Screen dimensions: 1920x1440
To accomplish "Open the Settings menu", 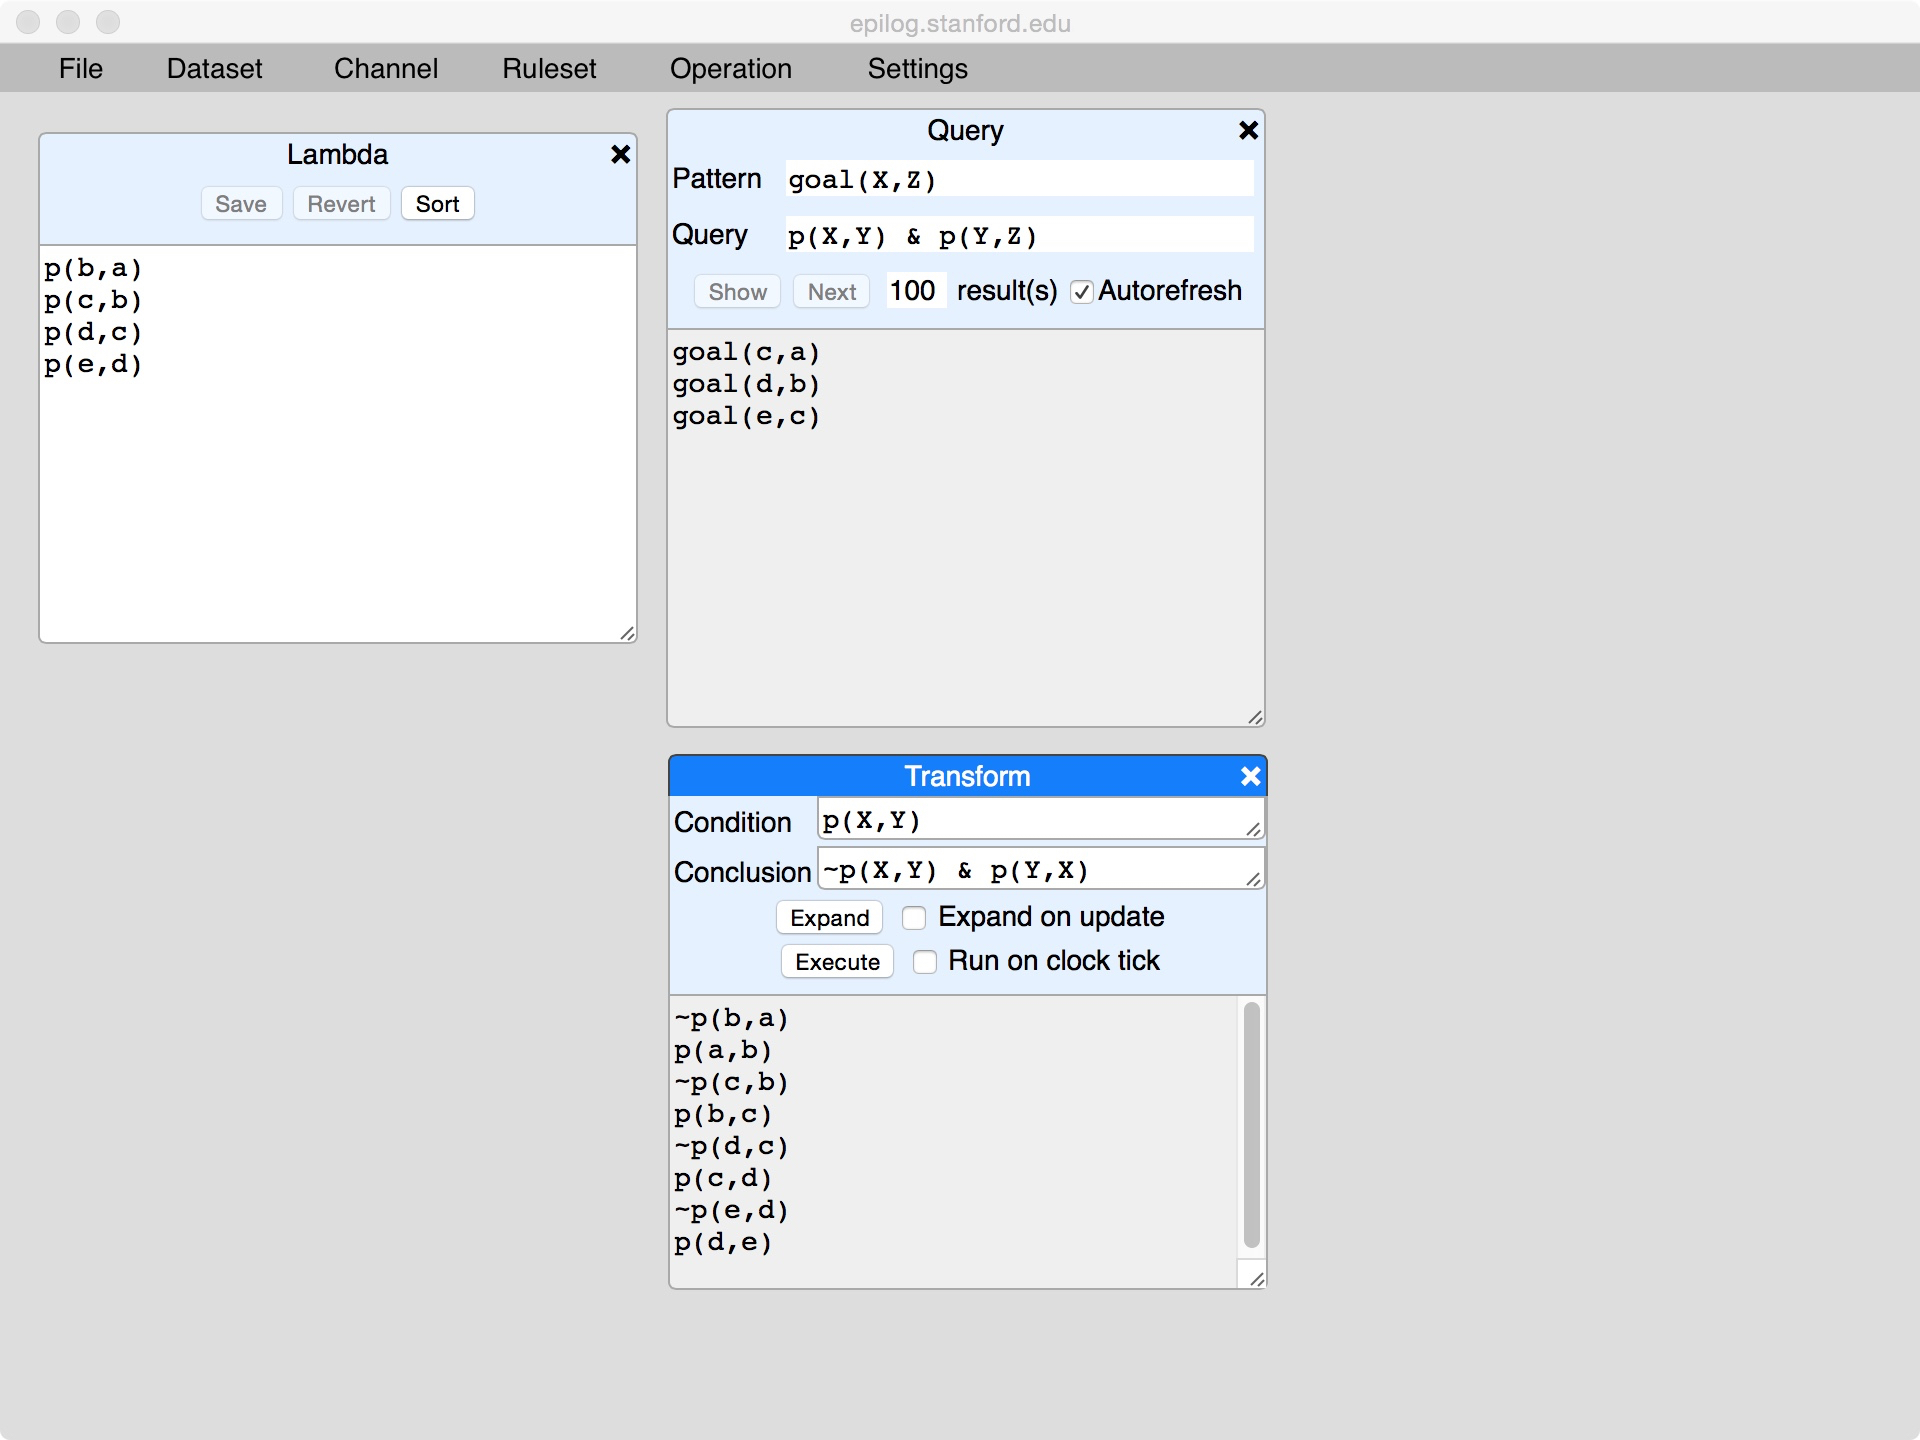I will pyautogui.click(x=917, y=68).
